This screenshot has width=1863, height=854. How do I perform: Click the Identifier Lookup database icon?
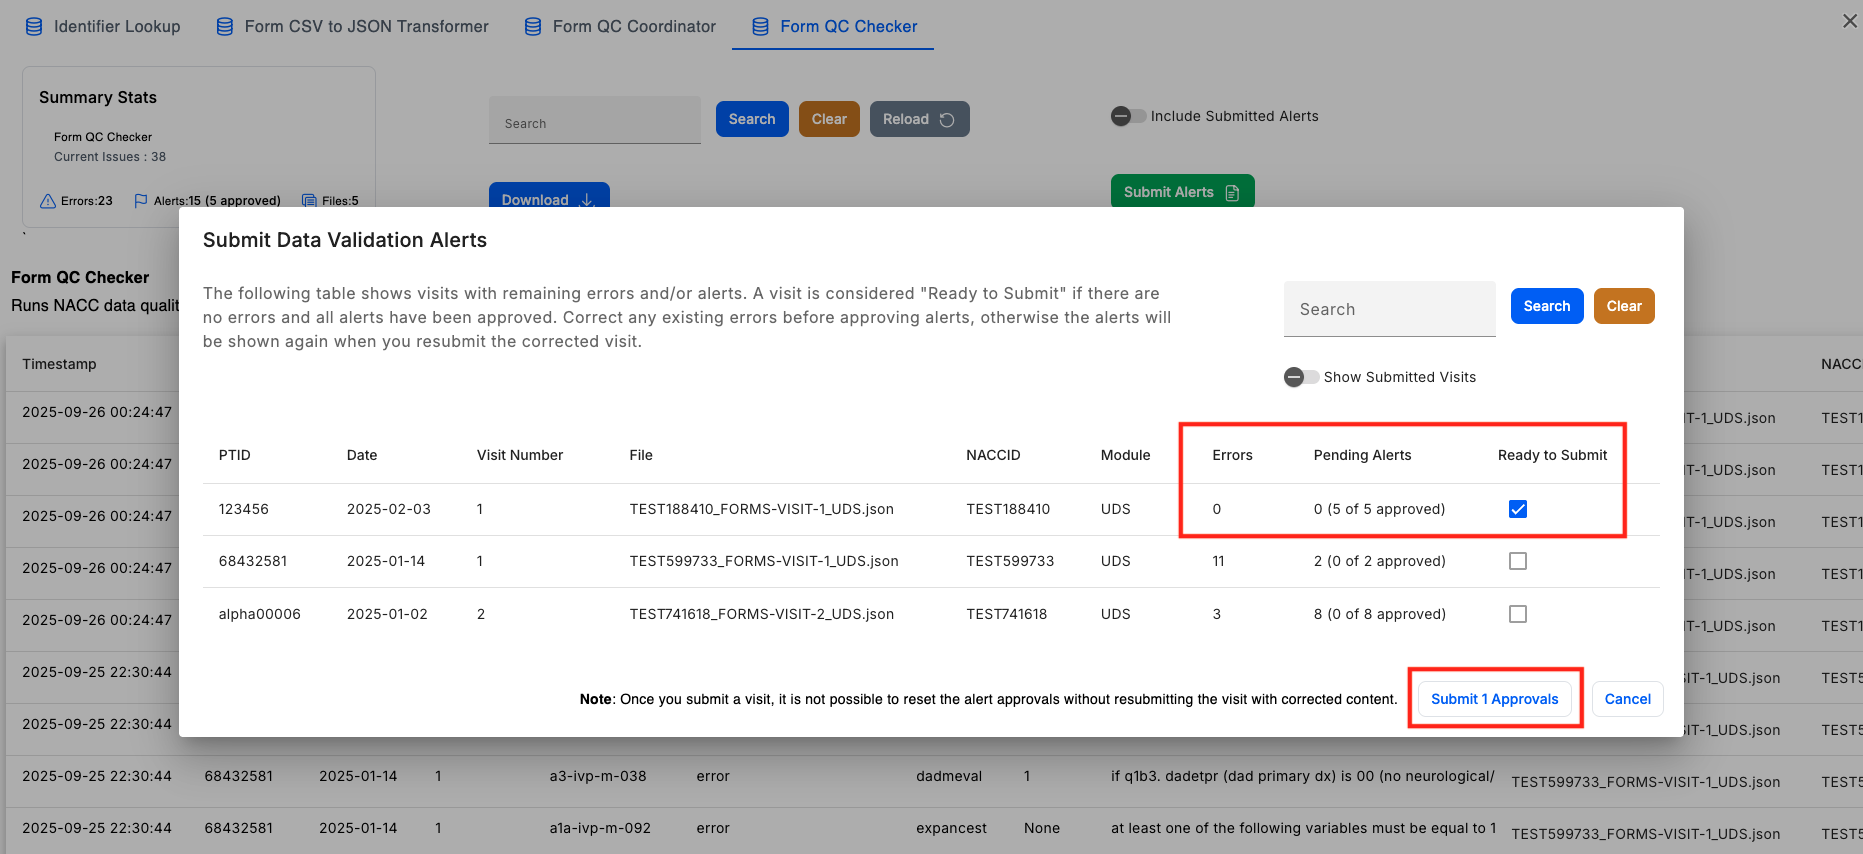tap(34, 27)
